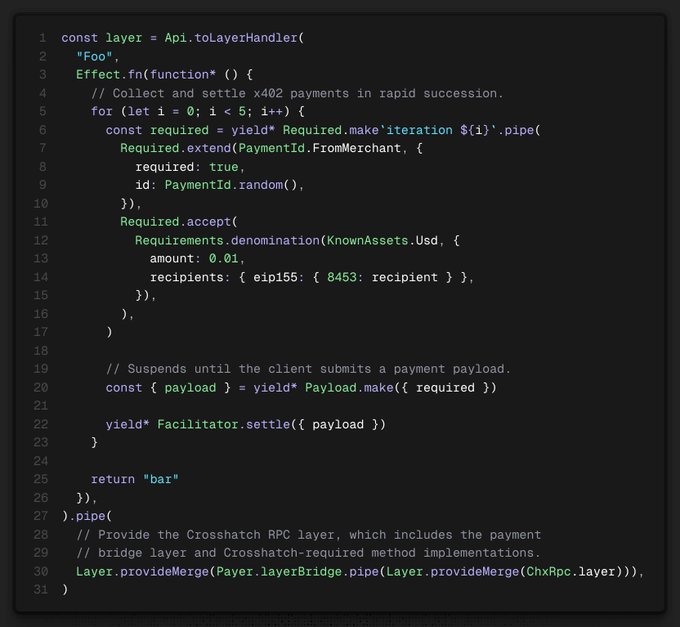Click 'Facilitator.settle({ payload })' on line 22
680x627 pixels.
tap(271, 425)
